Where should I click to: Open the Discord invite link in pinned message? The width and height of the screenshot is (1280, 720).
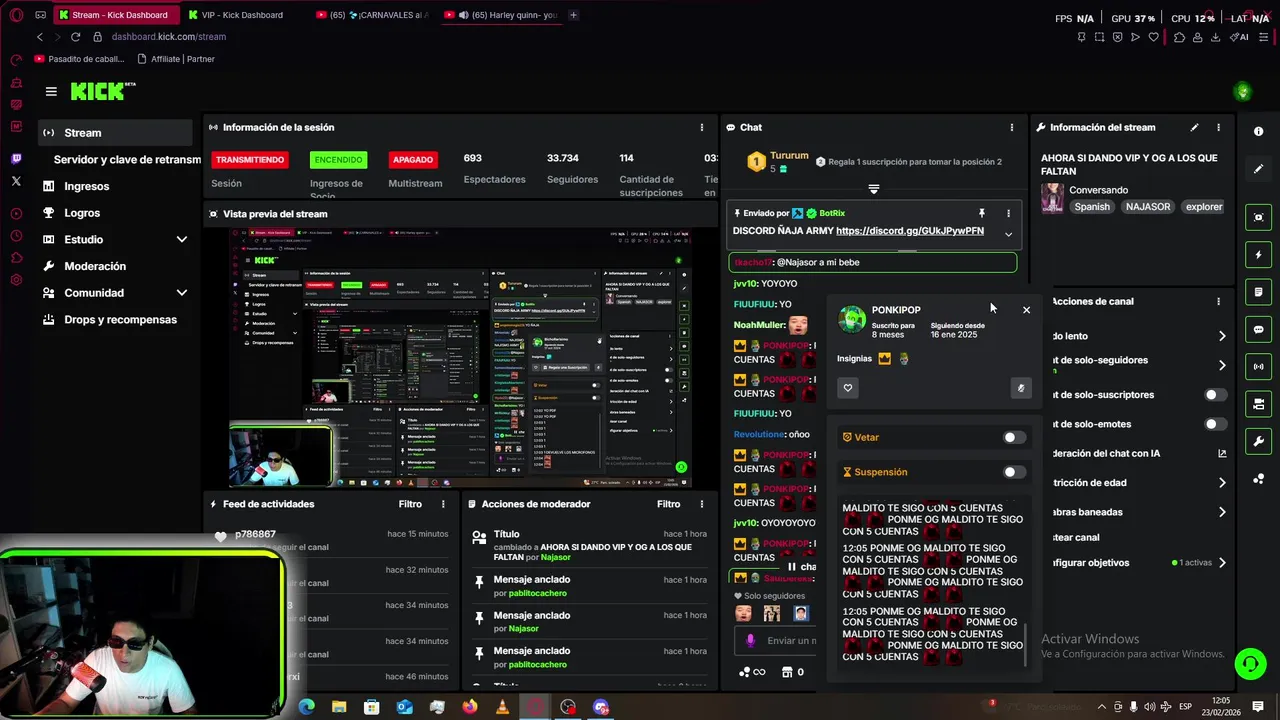(910, 231)
